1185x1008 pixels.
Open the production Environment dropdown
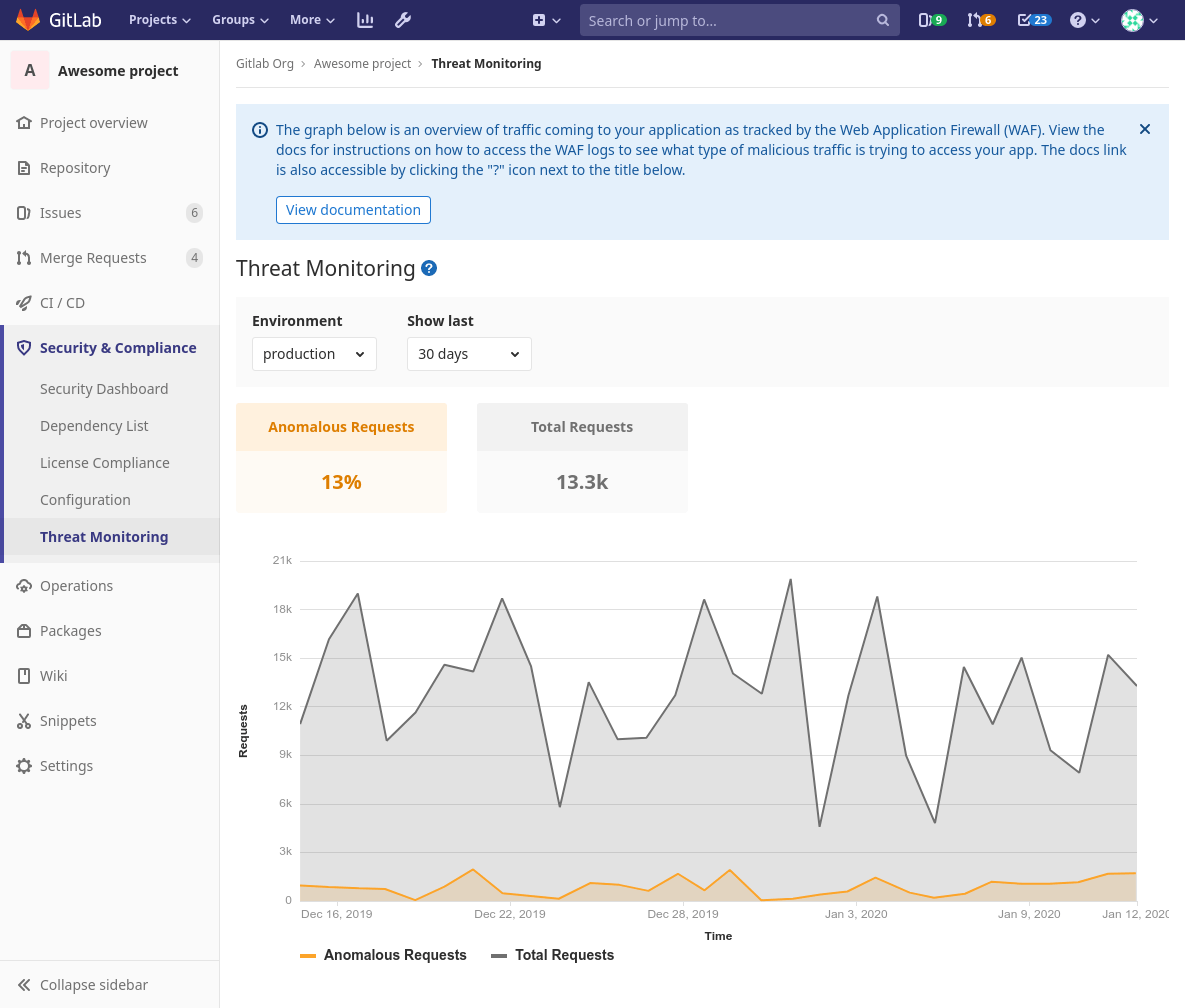coord(314,353)
